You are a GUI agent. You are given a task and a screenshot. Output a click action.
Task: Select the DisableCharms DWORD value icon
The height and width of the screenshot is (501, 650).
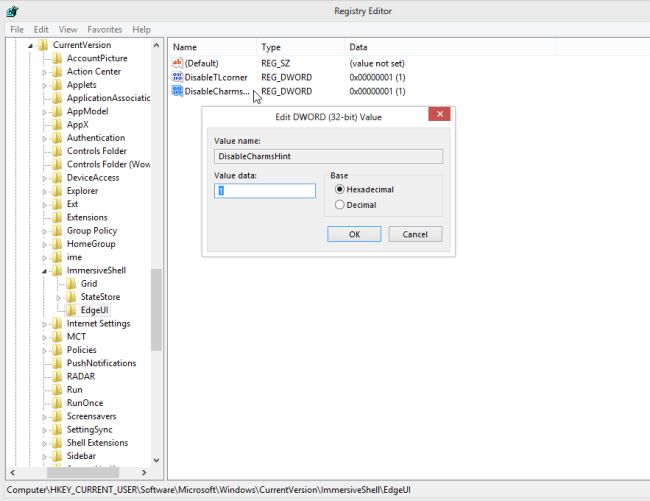pos(177,91)
